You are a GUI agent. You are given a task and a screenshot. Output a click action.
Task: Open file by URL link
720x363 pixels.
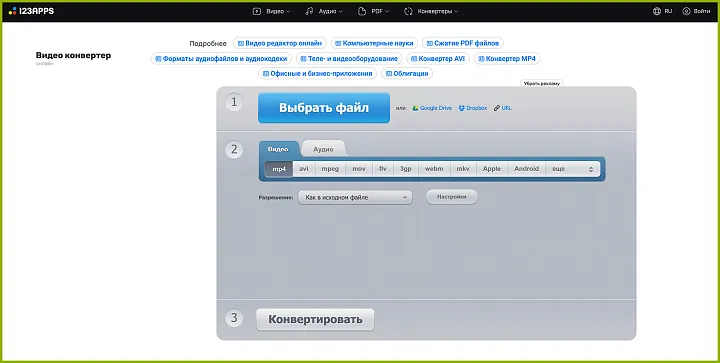pyautogui.click(x=506, y=108)
